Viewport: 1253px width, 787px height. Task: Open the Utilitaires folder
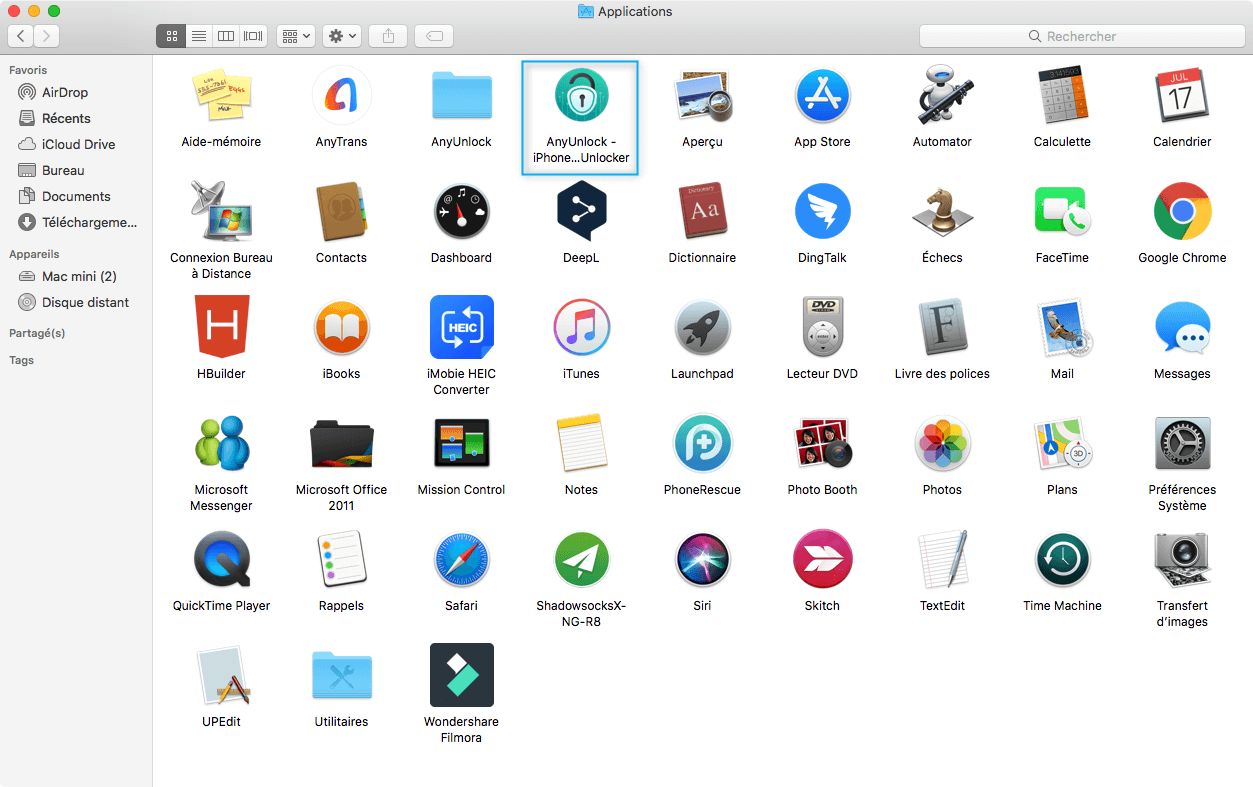[341, 675]
